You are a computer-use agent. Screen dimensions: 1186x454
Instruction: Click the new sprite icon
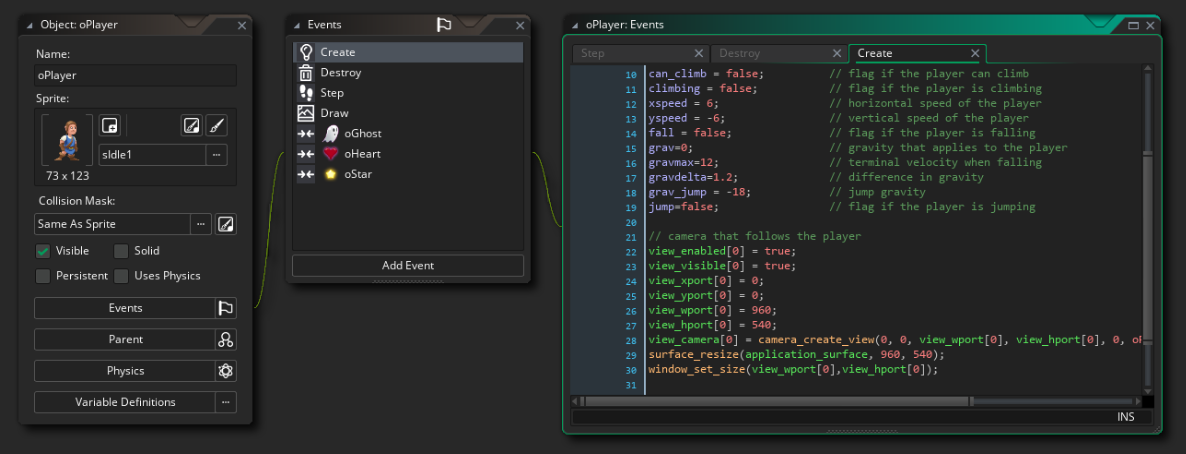(x=111, y=126)
